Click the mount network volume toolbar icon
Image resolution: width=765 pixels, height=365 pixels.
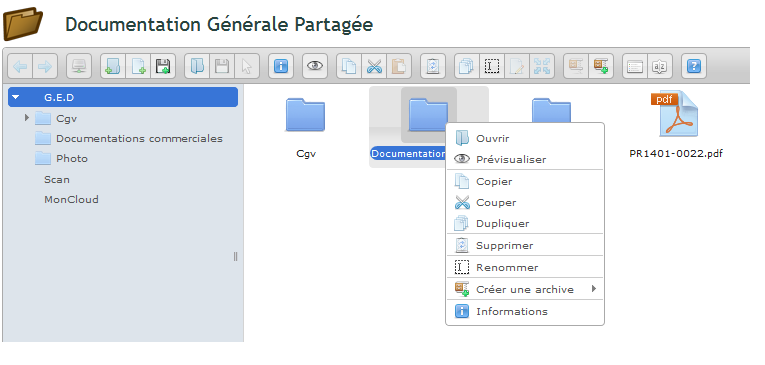click(79, 66)
